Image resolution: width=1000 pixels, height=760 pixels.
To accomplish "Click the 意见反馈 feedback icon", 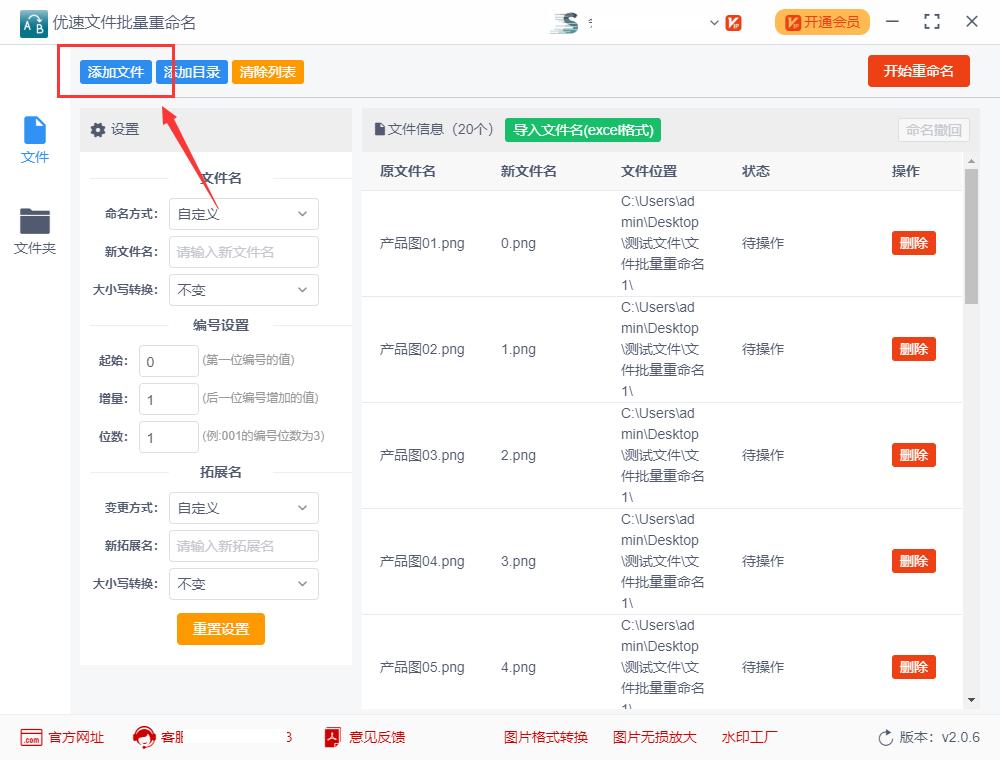I will [331, 737].
